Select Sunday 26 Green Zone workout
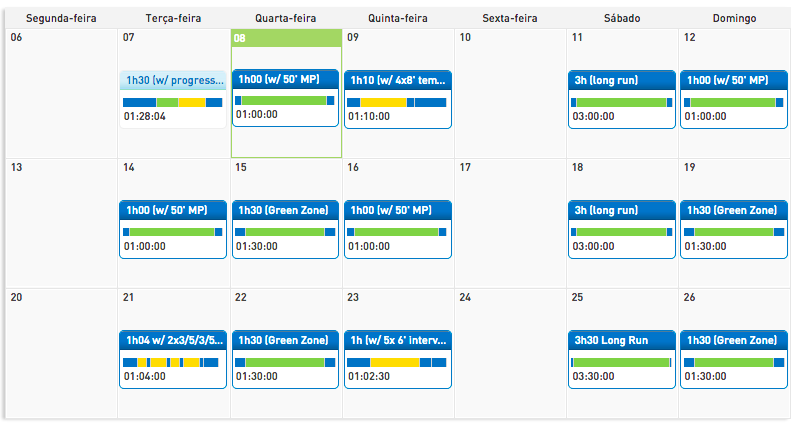 point(733,340)
